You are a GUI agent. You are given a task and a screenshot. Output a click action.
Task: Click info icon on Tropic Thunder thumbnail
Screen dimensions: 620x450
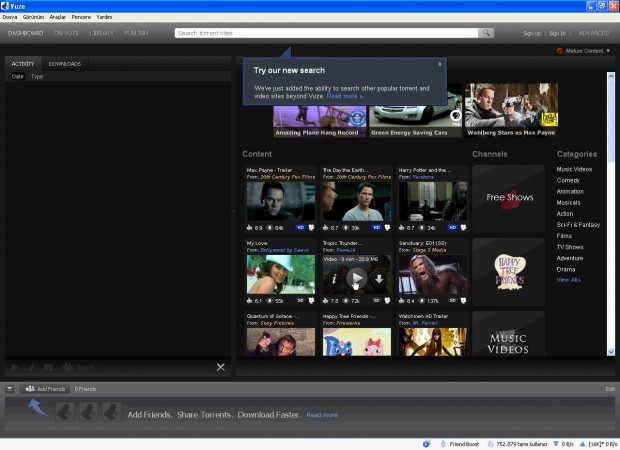coord(335,278)
